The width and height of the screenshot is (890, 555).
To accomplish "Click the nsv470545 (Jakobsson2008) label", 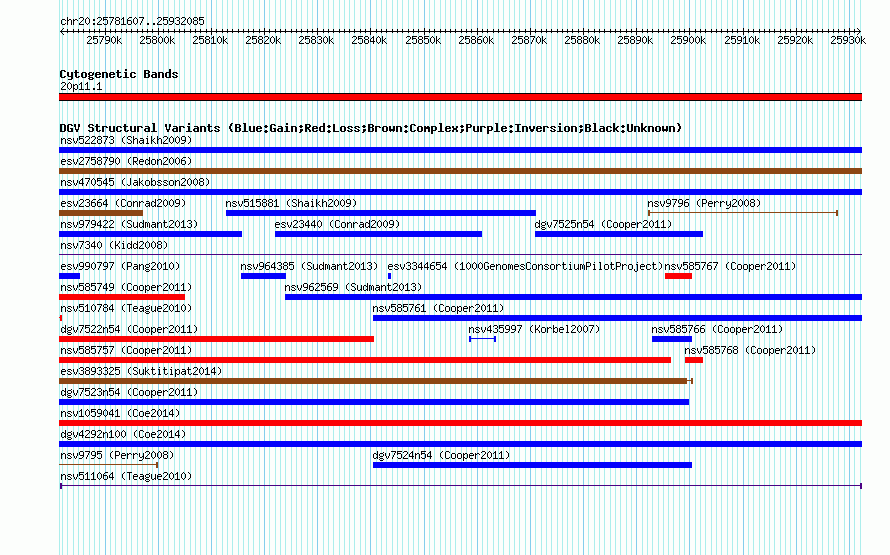I will click(135, 182).
